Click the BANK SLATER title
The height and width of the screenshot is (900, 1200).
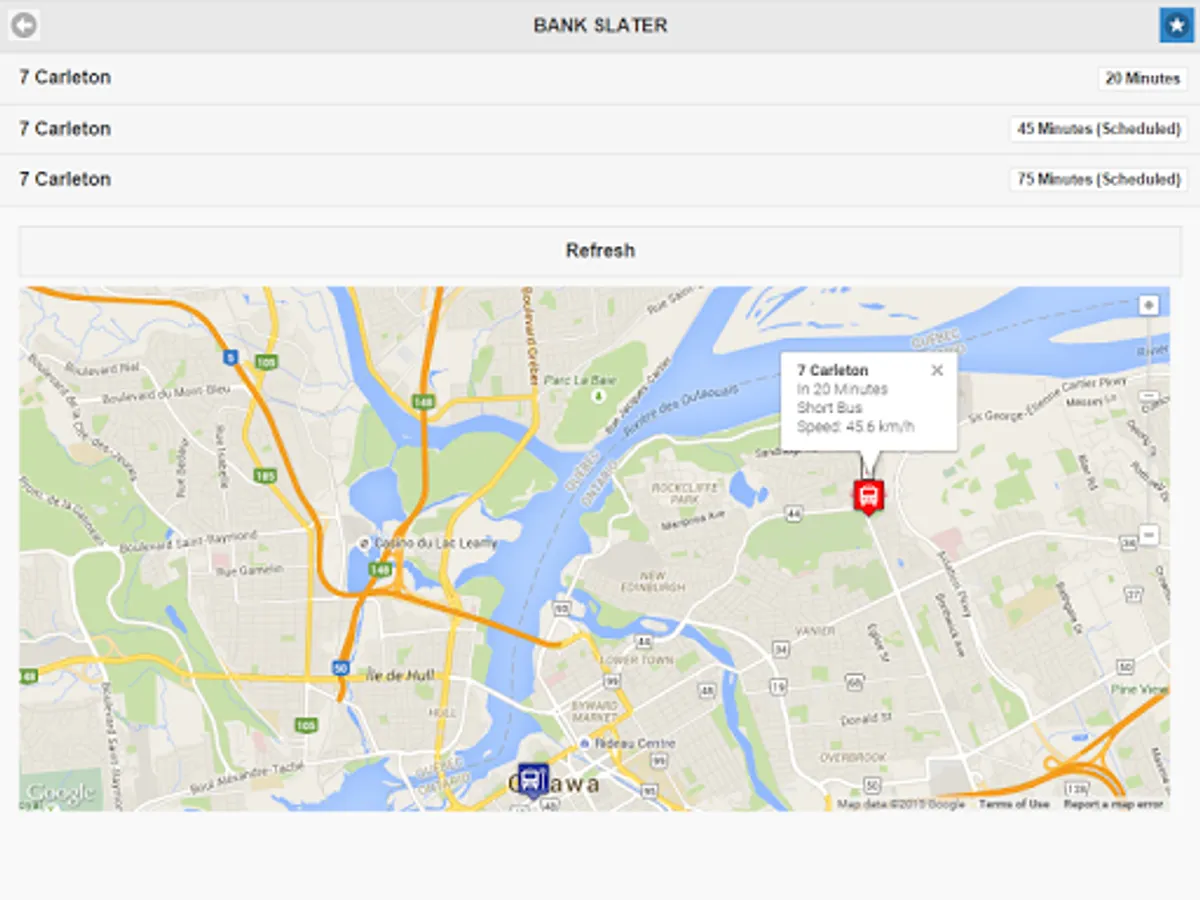600,26
